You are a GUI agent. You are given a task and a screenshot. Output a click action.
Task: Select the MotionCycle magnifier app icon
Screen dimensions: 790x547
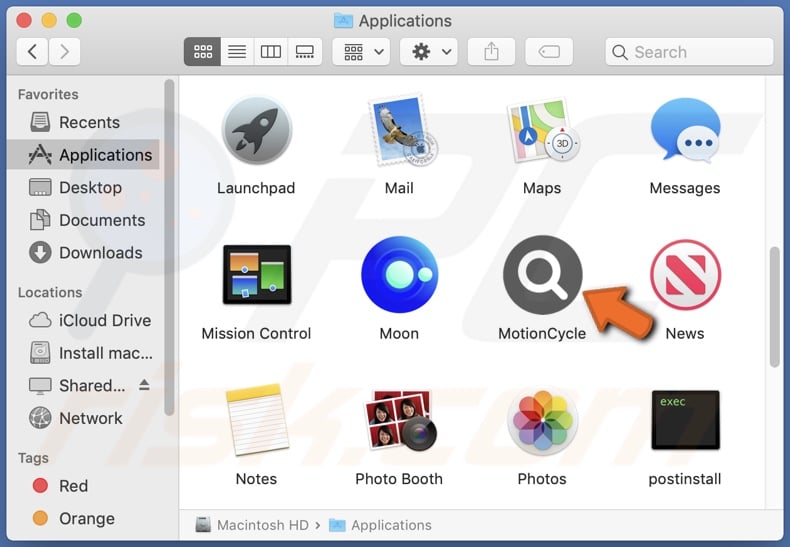click(543, 275)
